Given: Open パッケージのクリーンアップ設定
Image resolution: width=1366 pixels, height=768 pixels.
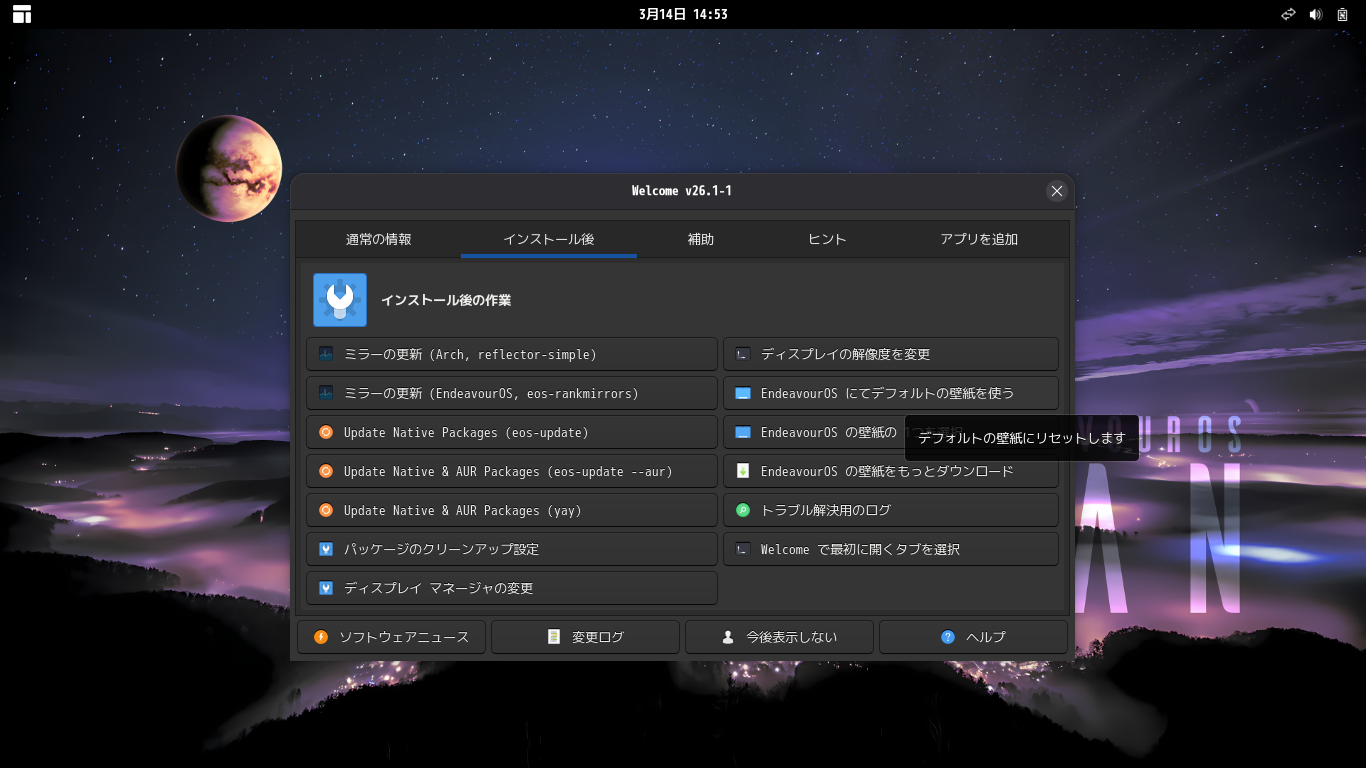Looking at the screenshot, I should [512, 549].
